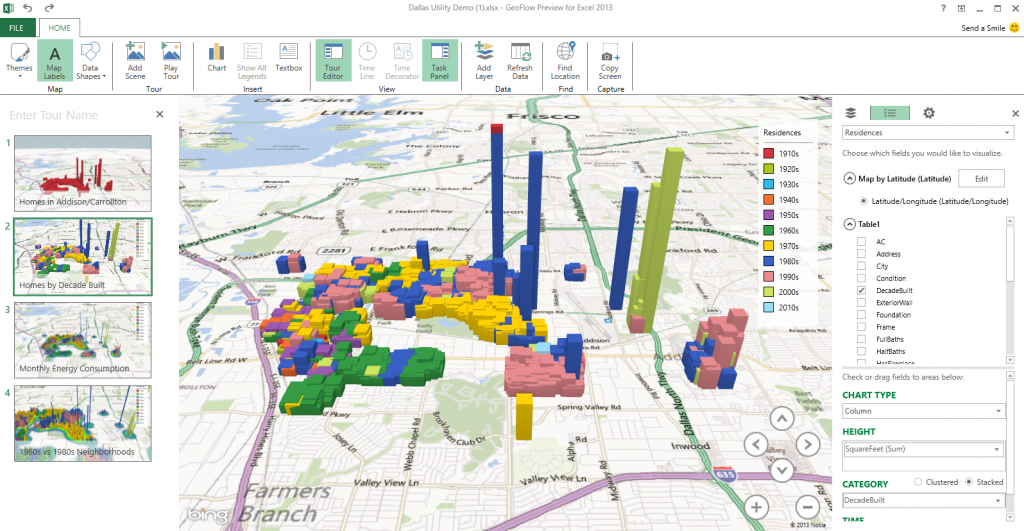Rotate the map right
This screenshot has height=531, width=1024.
click(x=808, y=445)
